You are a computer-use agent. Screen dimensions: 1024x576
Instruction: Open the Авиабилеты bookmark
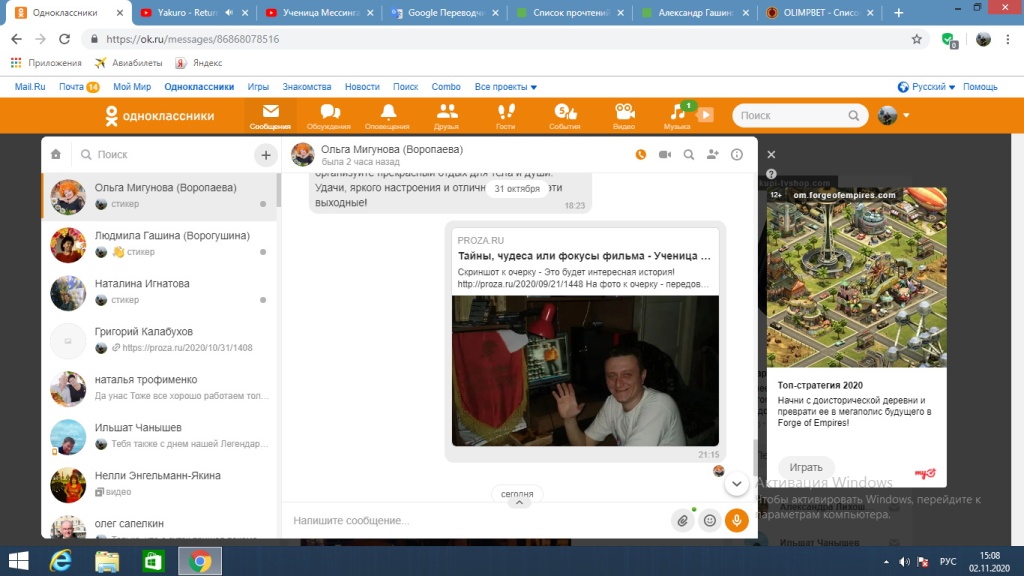[128, 63]
